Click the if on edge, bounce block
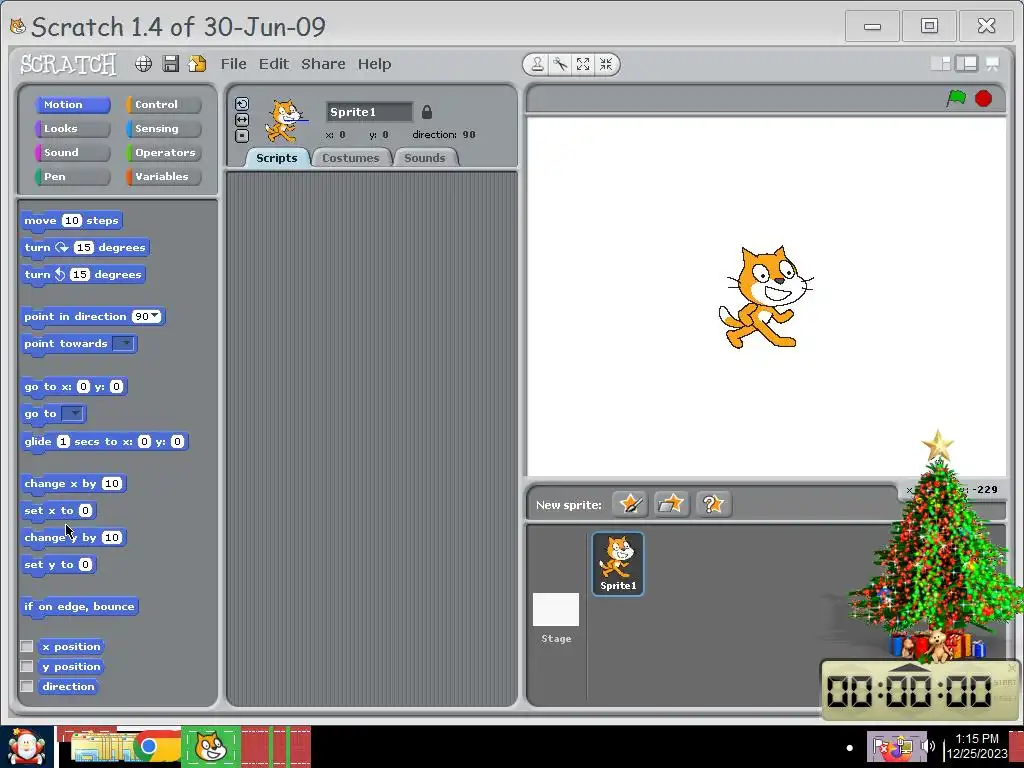 (79, 607)
